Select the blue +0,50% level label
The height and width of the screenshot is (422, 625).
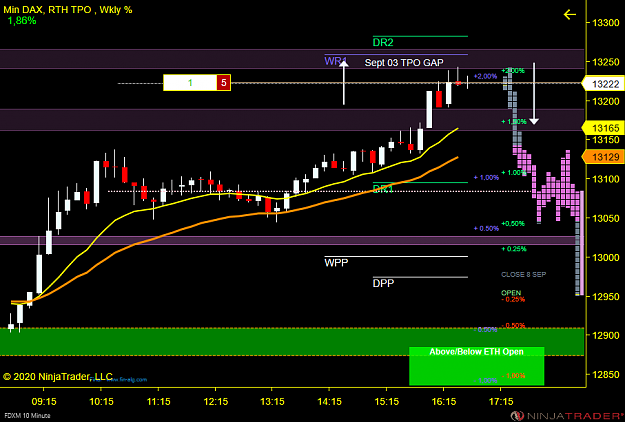point(486,228)
